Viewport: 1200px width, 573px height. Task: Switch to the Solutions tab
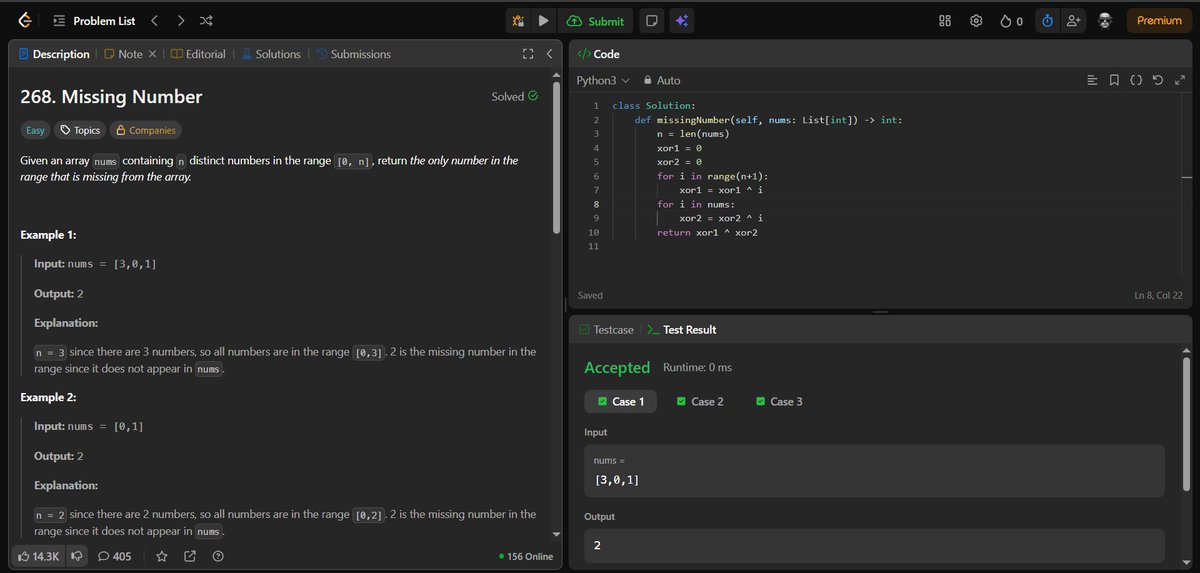[270, 54]
